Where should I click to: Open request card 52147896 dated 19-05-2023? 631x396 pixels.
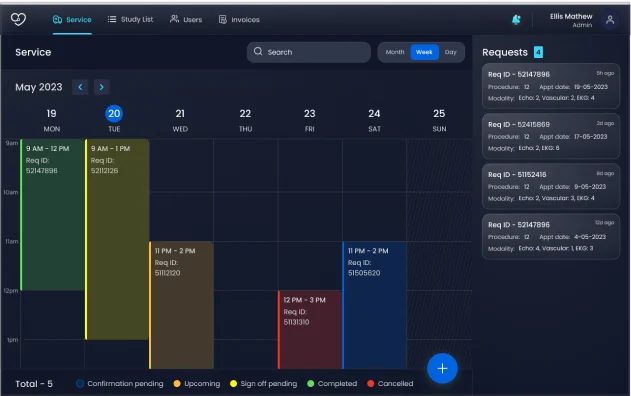point(551,86)
